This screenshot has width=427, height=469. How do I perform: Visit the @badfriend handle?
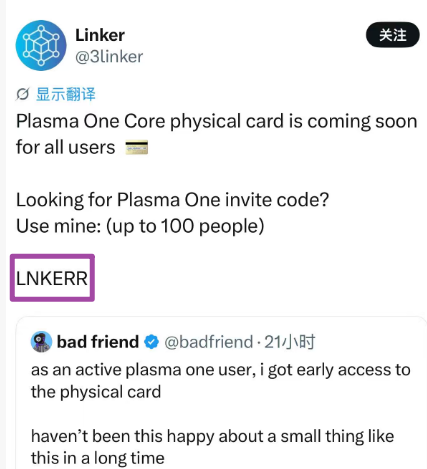(209, 342)
